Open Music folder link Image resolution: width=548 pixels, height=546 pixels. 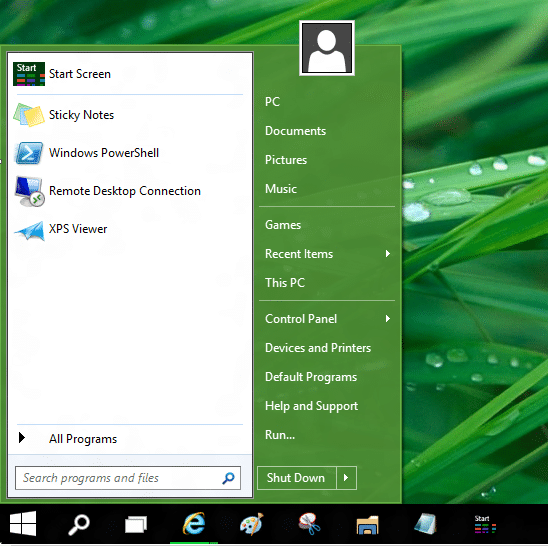[281, 189]
